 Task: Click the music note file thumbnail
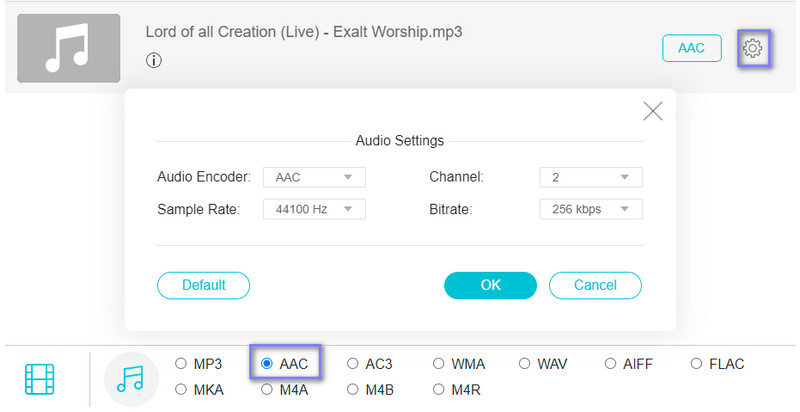tap(68, 48)
